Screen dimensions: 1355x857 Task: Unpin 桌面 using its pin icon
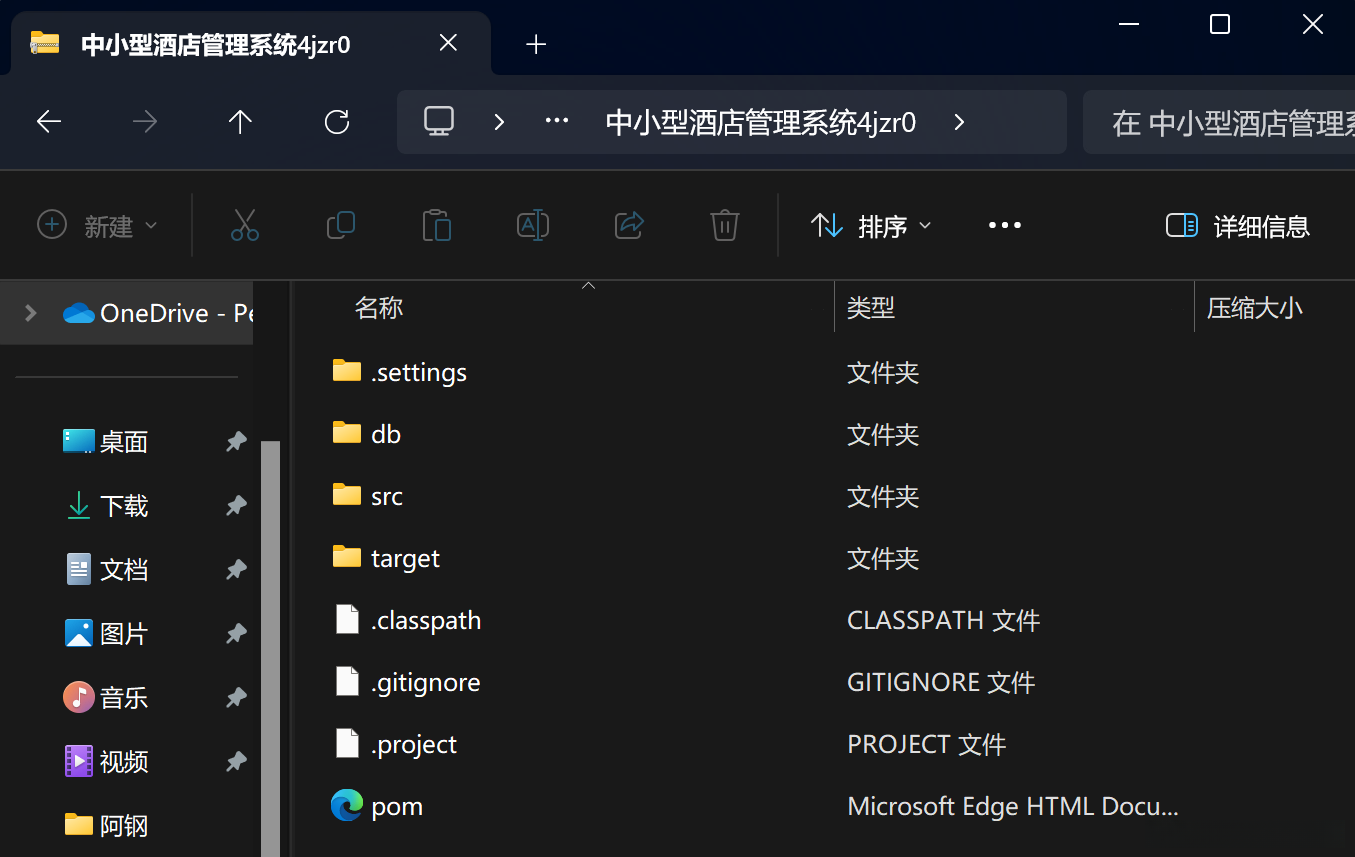[x=236, y=442]
